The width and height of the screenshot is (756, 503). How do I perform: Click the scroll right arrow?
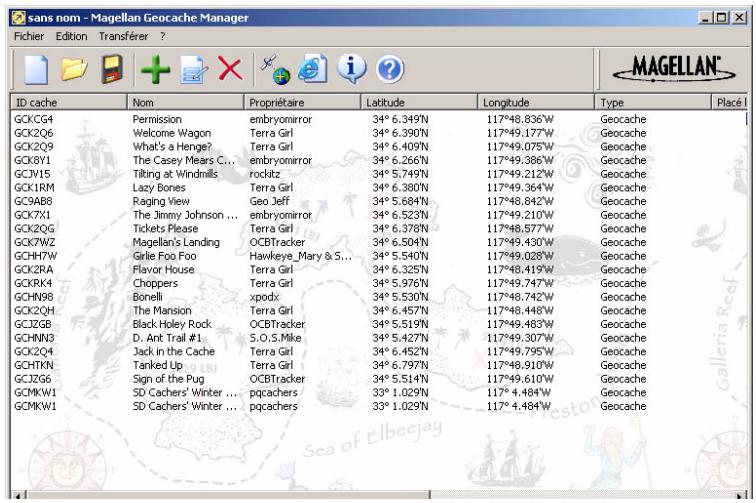point(740,495)
